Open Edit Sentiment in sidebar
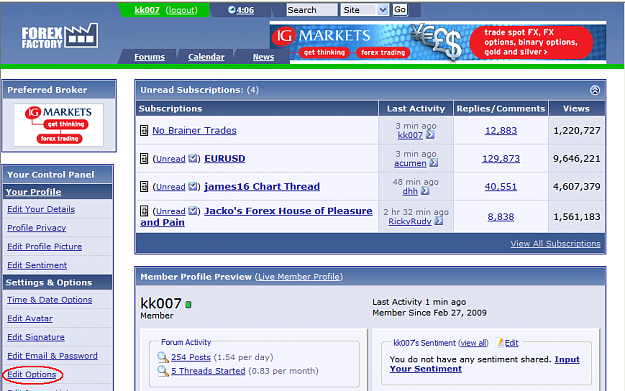The height and width of the screenshot is (391, 625). 37,265
